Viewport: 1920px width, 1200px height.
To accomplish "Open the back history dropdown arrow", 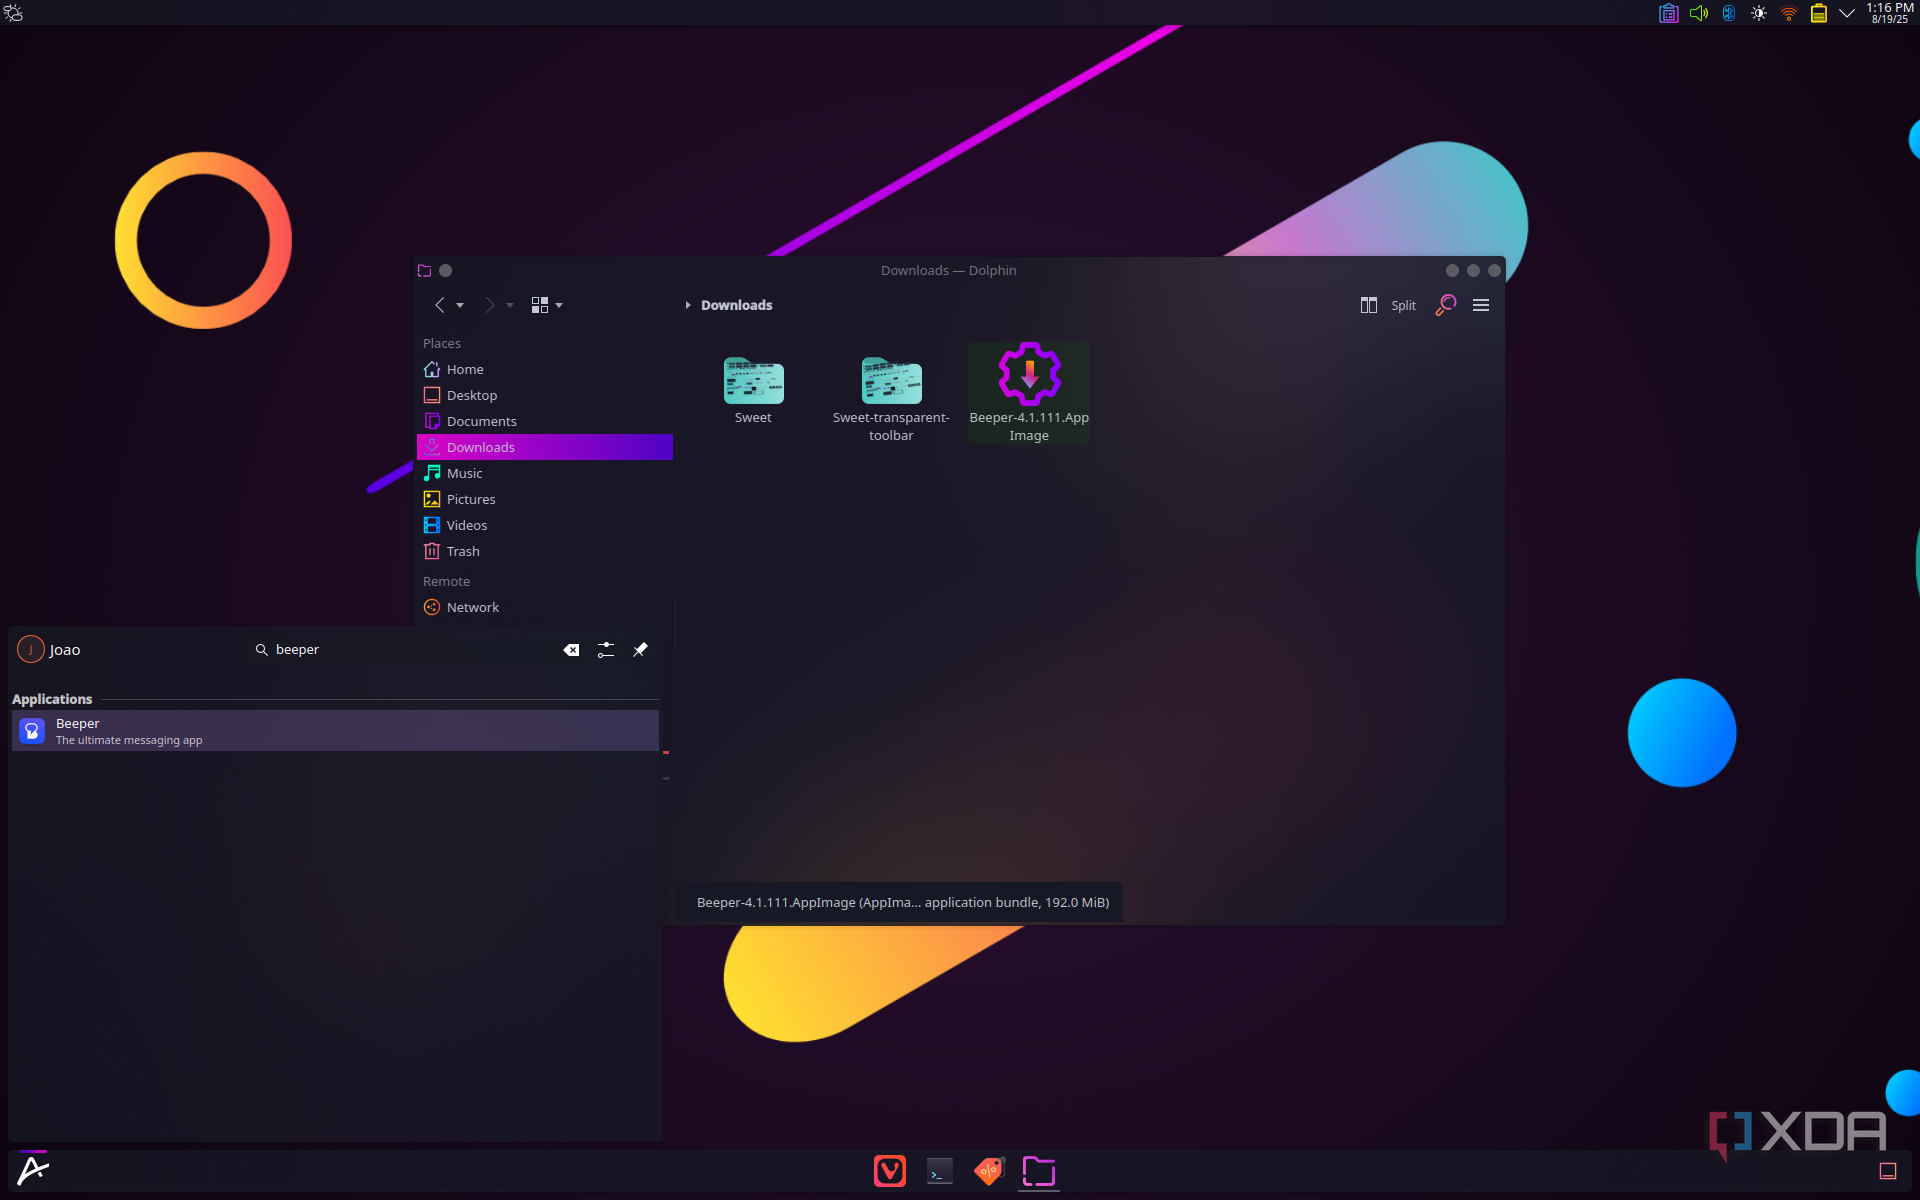I will tap(460, 305).
